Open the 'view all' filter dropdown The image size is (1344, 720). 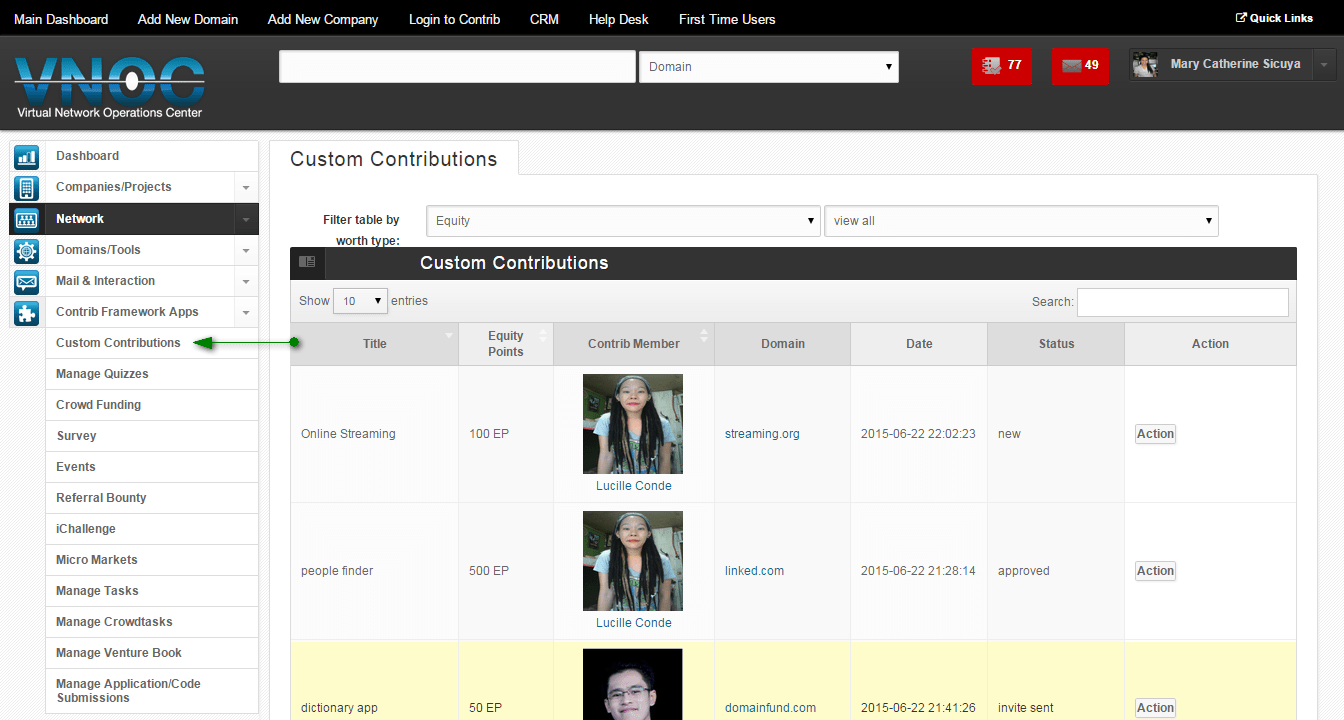click(x=1021, y=221)
